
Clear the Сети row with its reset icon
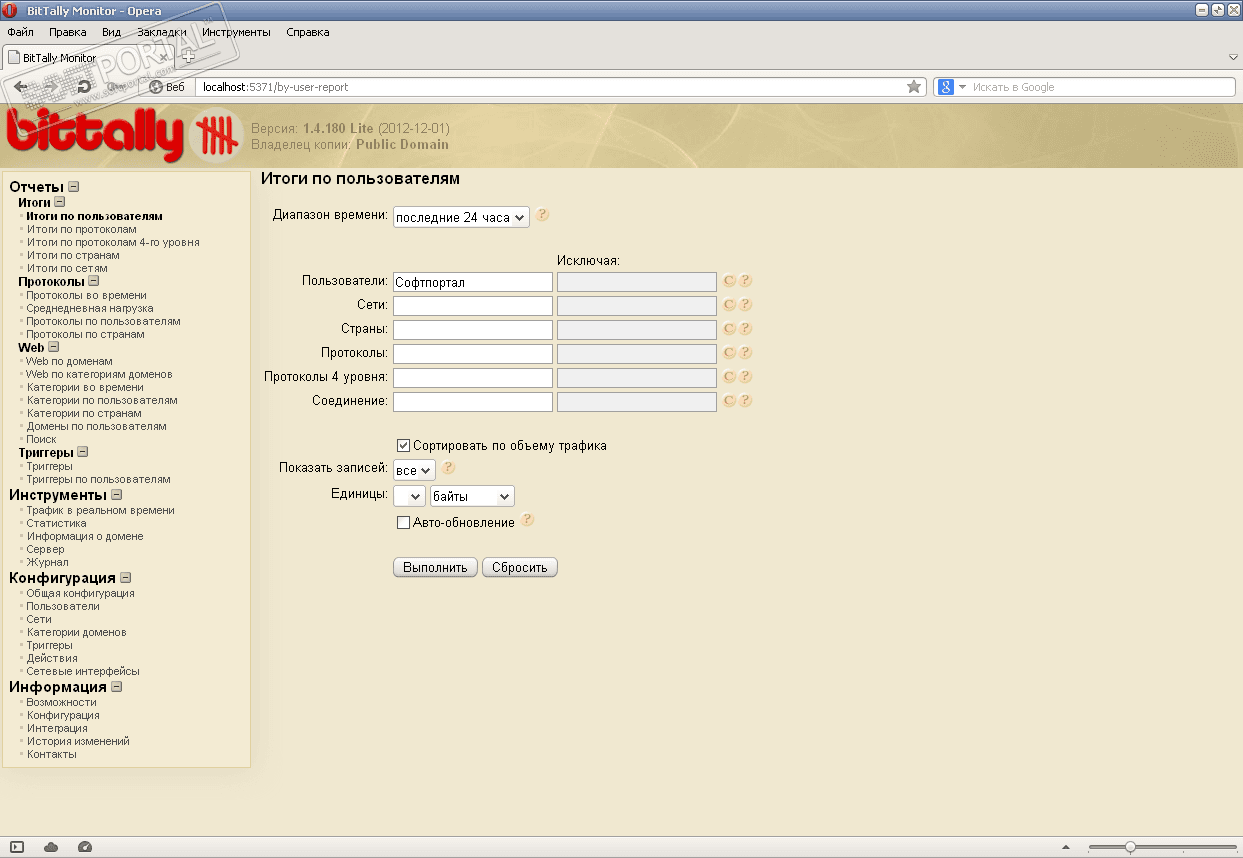coord(729,305)
